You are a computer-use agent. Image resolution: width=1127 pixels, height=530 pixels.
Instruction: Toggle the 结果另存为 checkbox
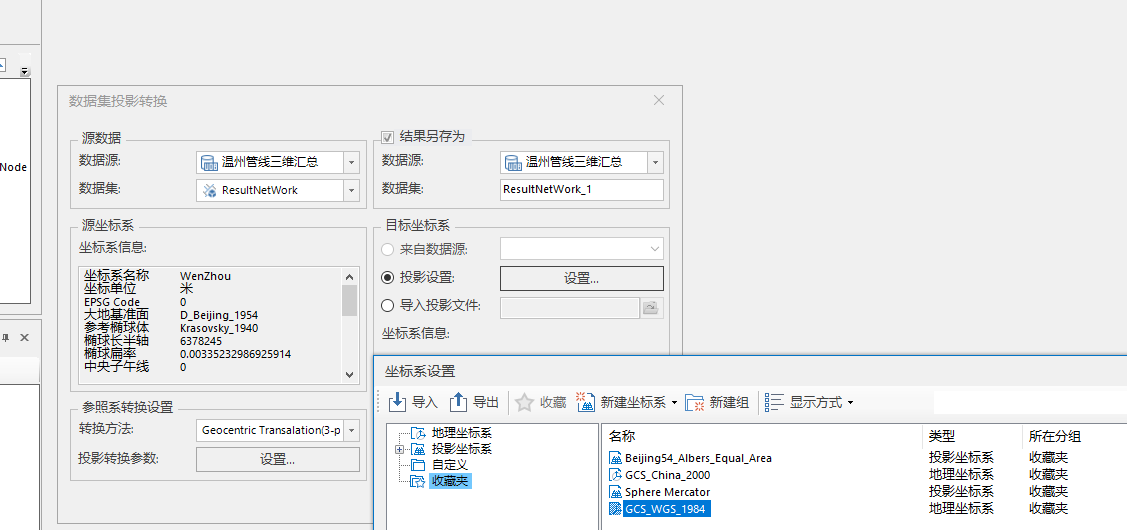tap(387, 137)
